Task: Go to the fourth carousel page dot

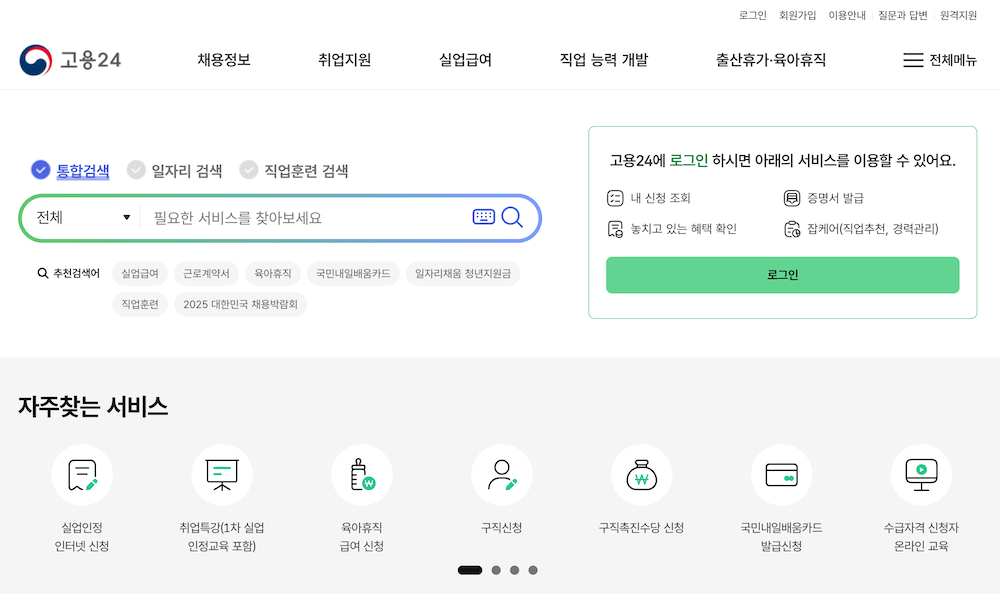Action: (533, 570)
